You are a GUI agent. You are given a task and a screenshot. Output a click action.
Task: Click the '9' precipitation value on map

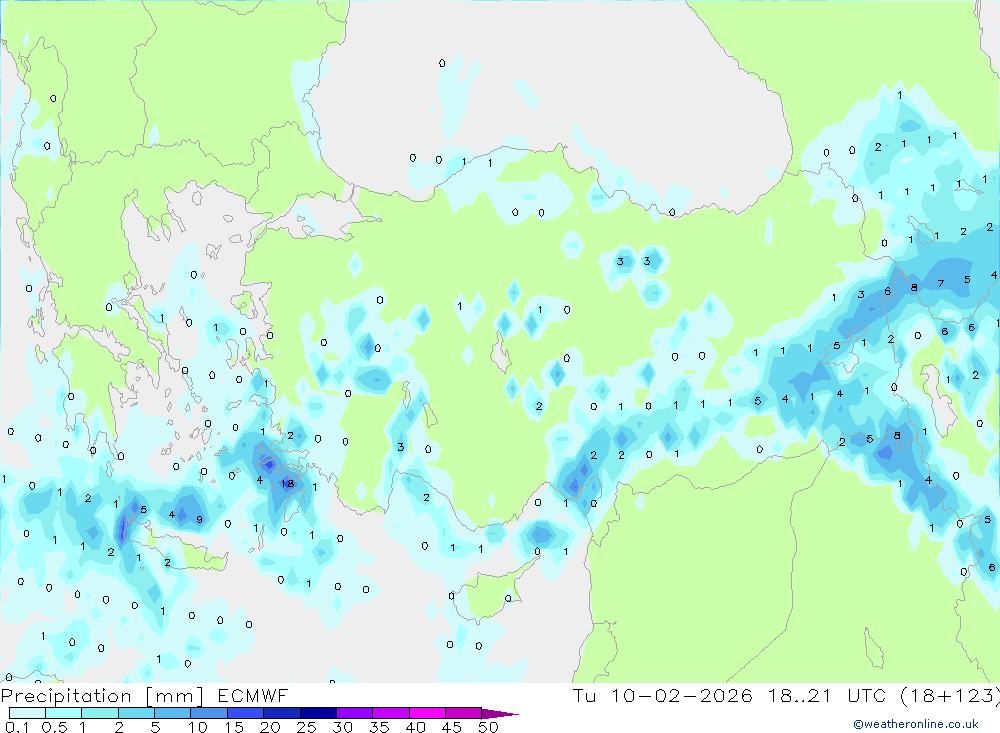pyautogui.click(x=200, y=520)
